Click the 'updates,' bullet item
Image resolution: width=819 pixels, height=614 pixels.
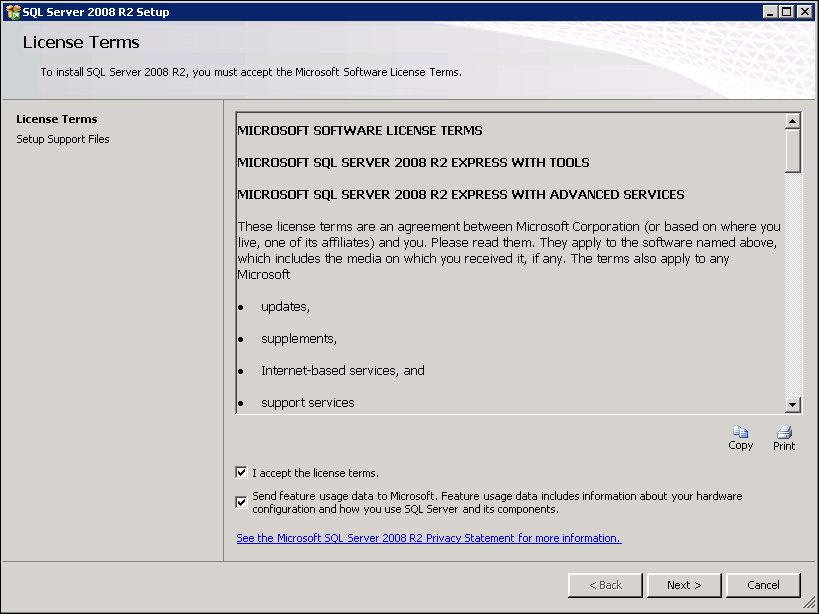click(285, 306)
